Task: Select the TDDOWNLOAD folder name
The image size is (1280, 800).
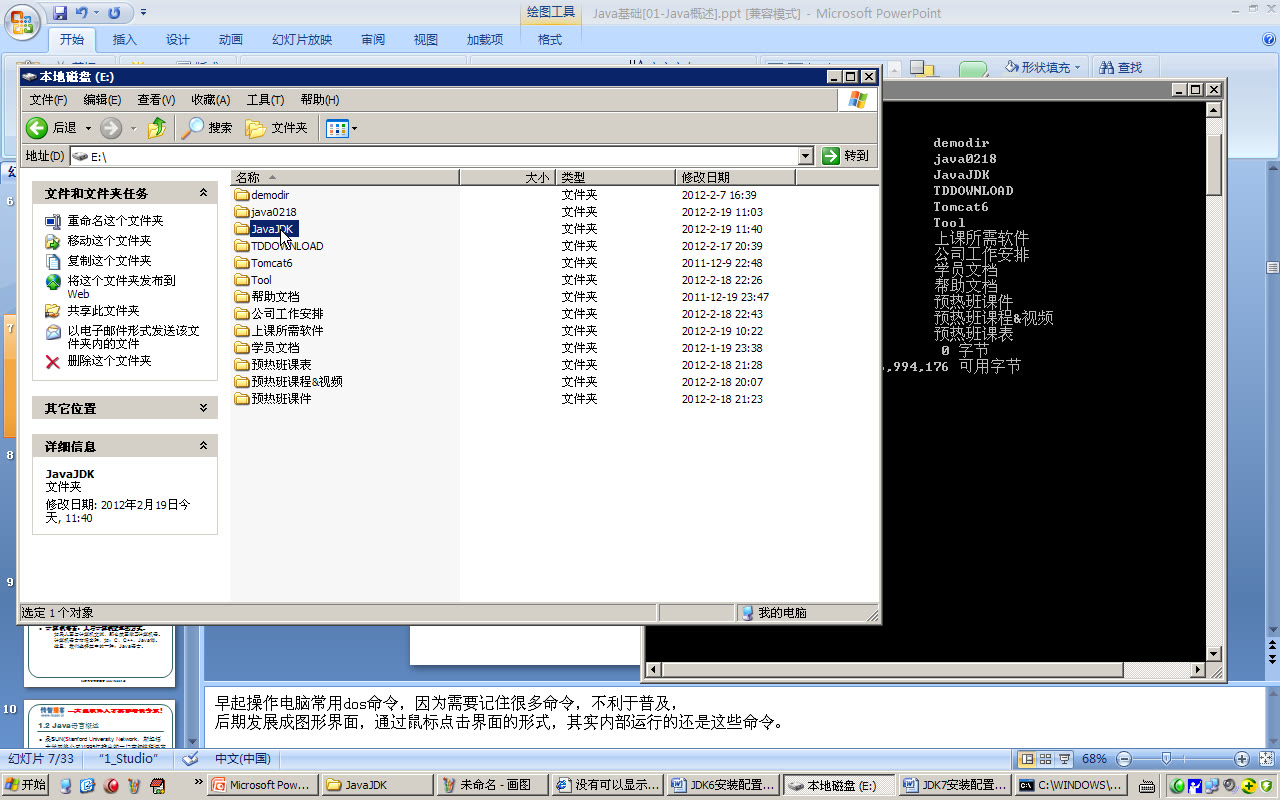Action: pos(287,246)
